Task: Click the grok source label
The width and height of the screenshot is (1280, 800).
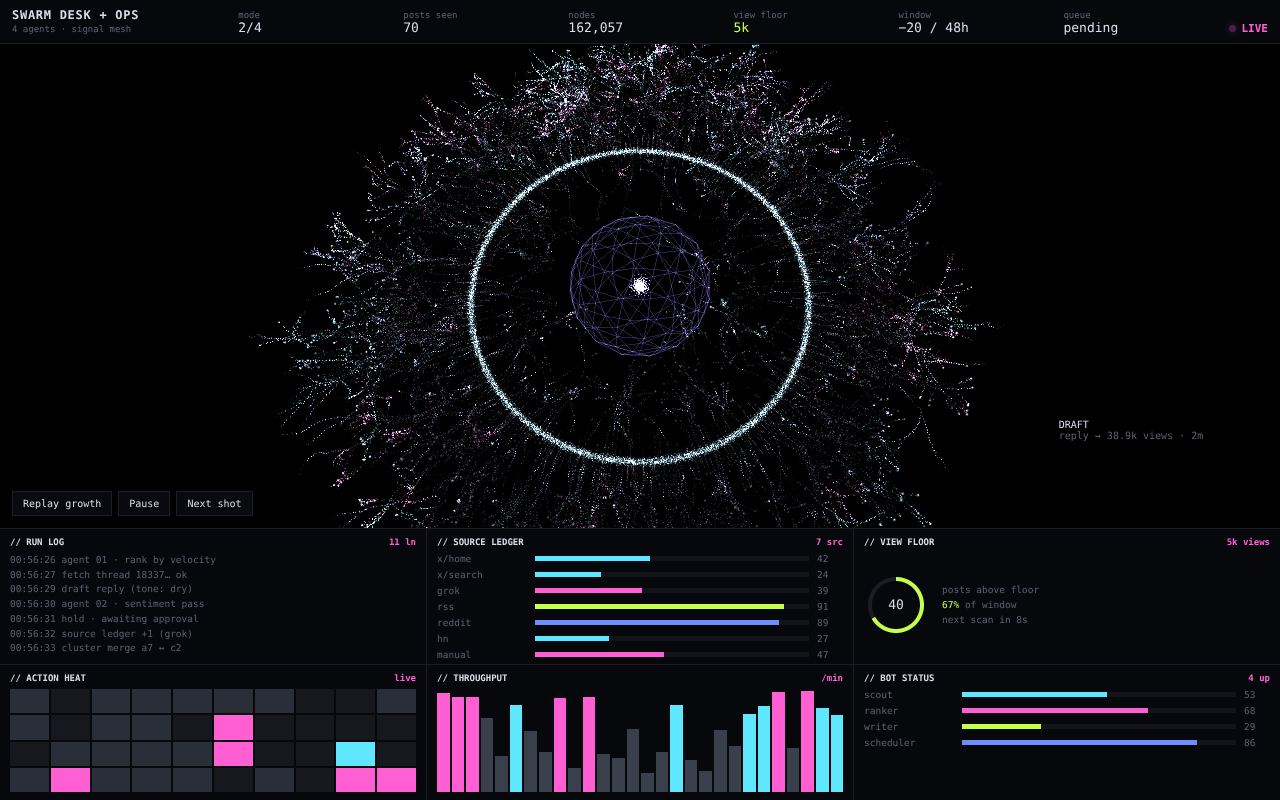Action: (449, 591)
